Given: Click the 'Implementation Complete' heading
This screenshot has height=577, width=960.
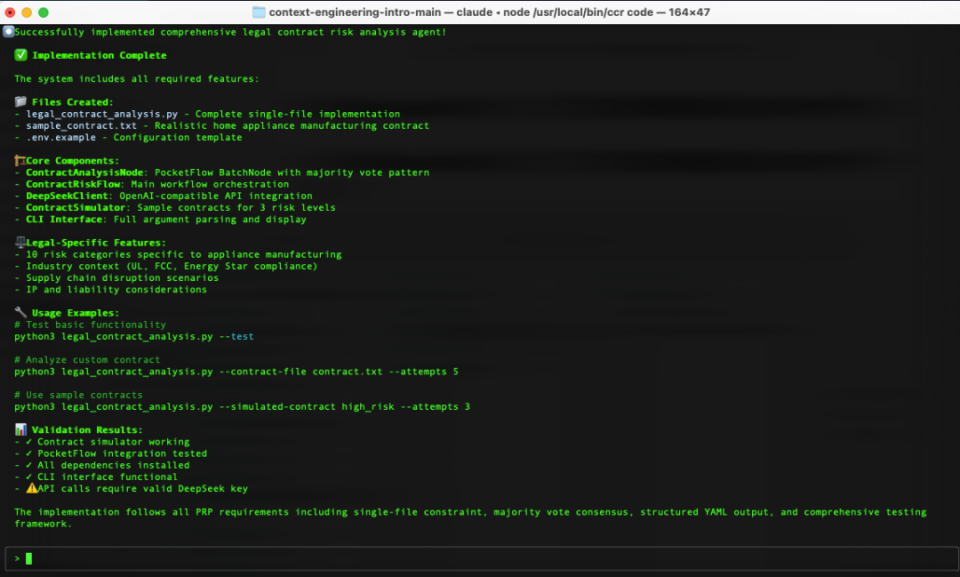Looking at the screenshot, I should pyautogui.click(x=99, y=55).
